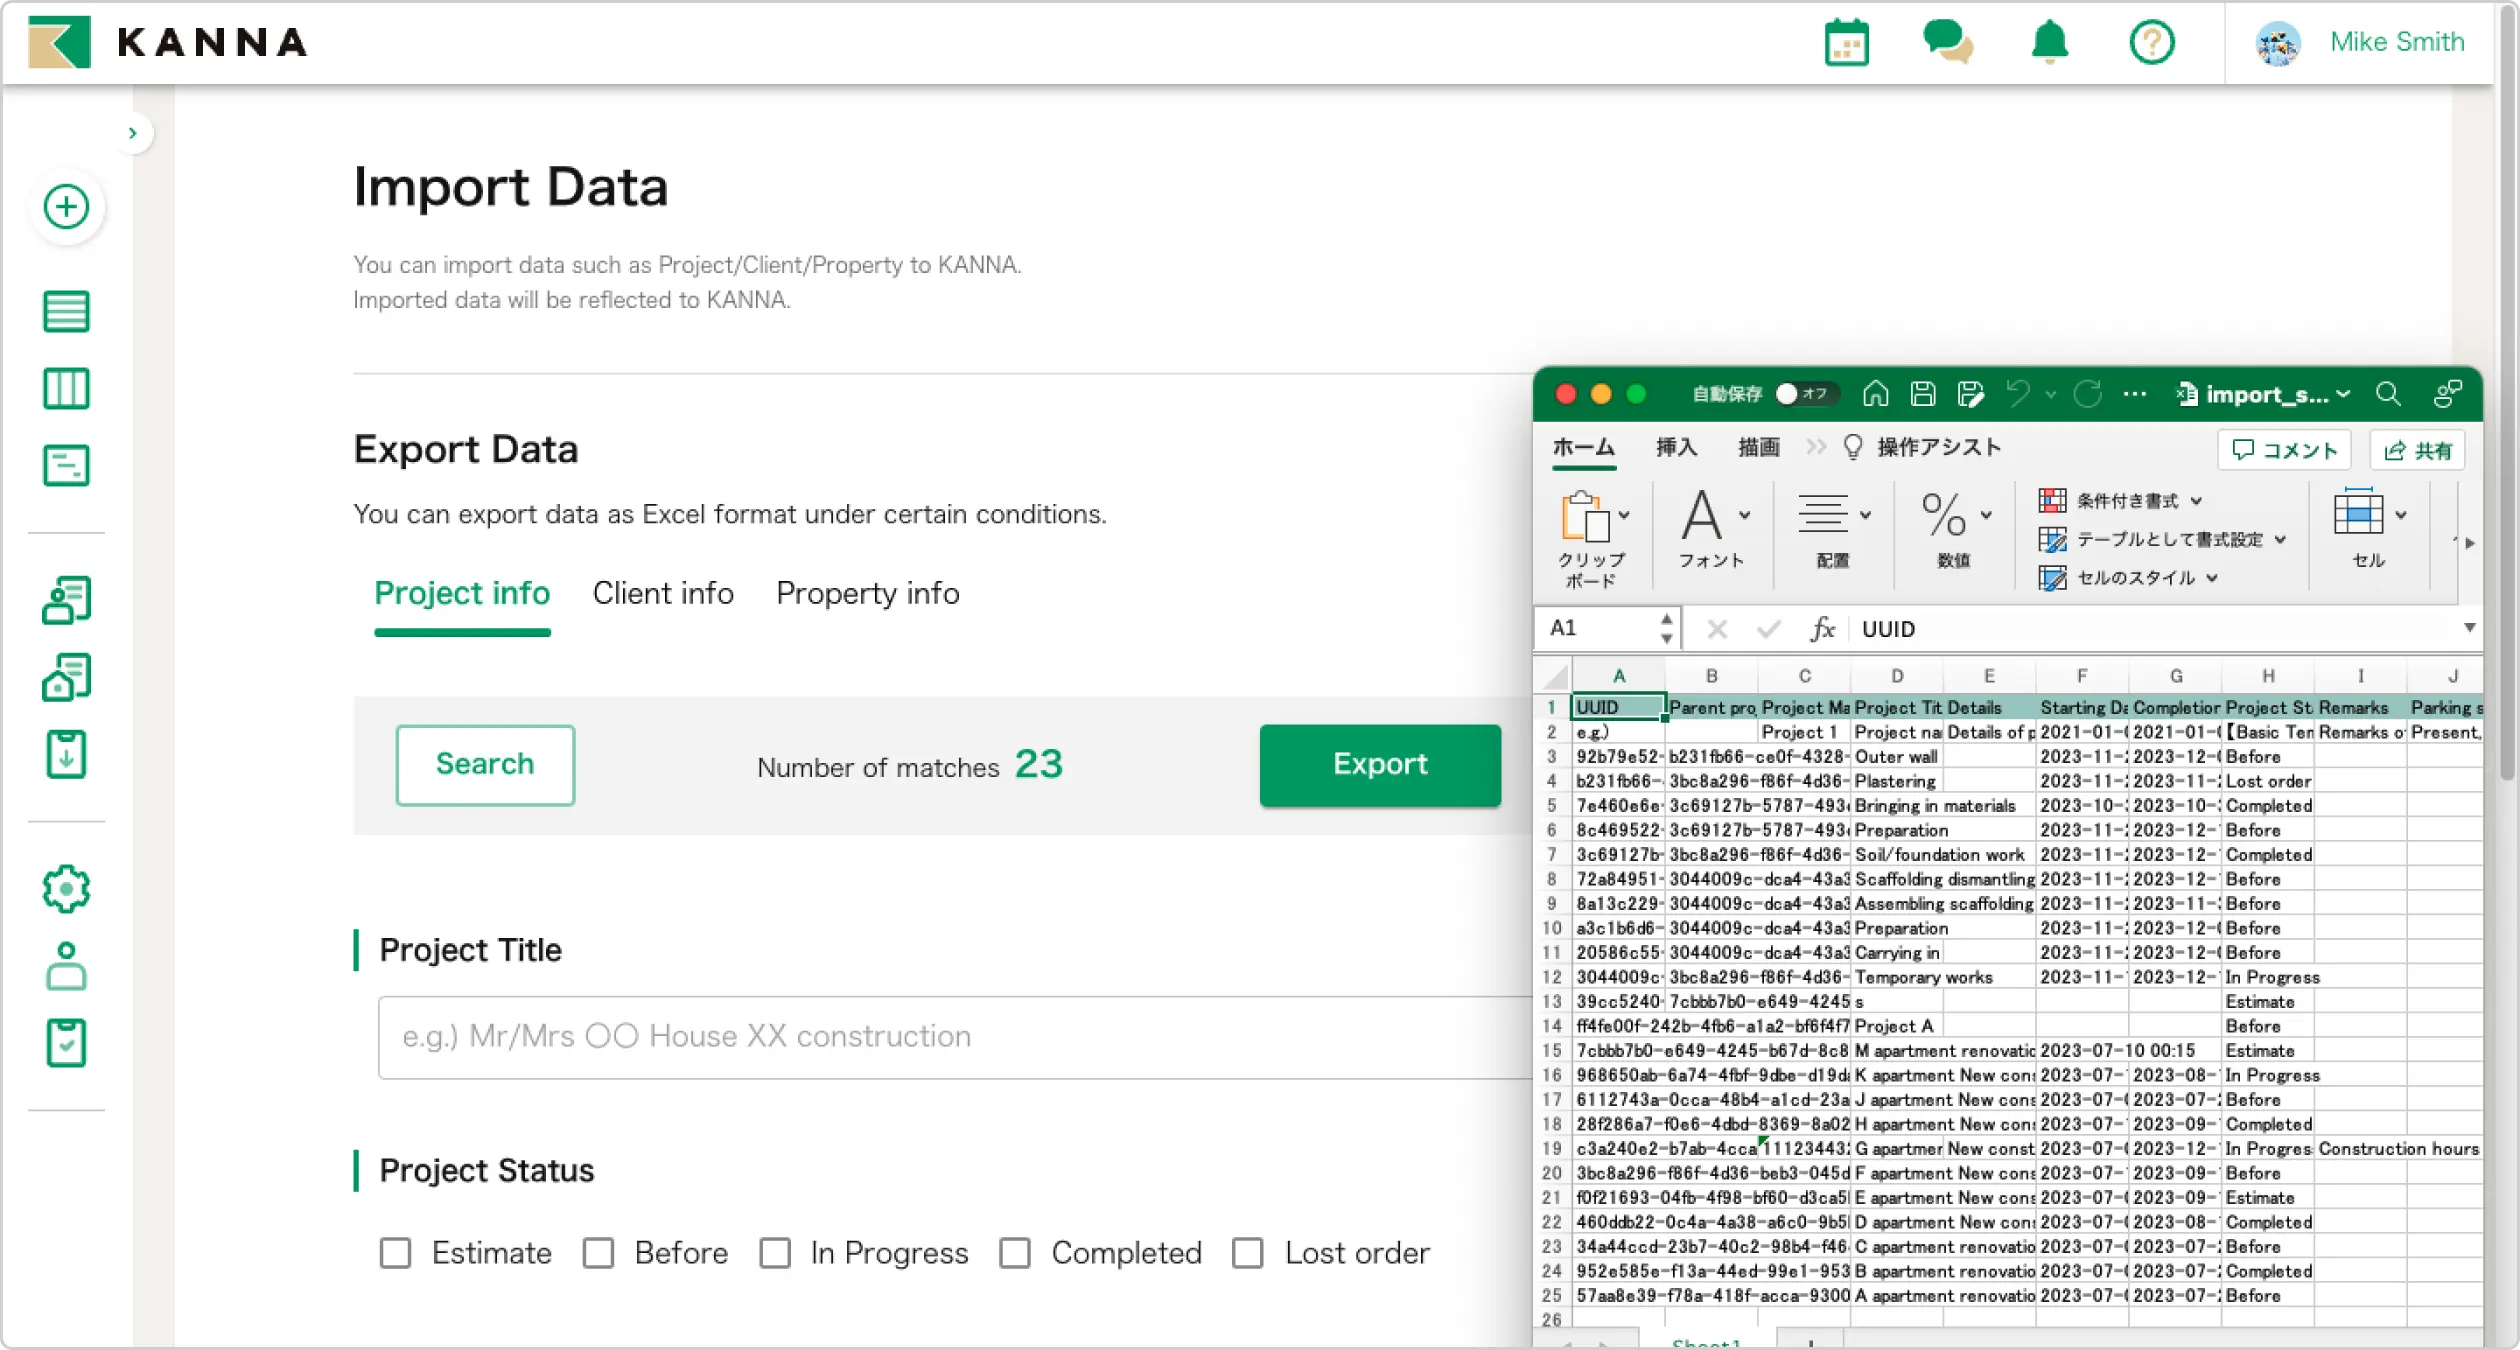Viewport: 2520px width, 1350px height.
Task: Open the calendar icon in header
Action: [x=1846, y=43]
